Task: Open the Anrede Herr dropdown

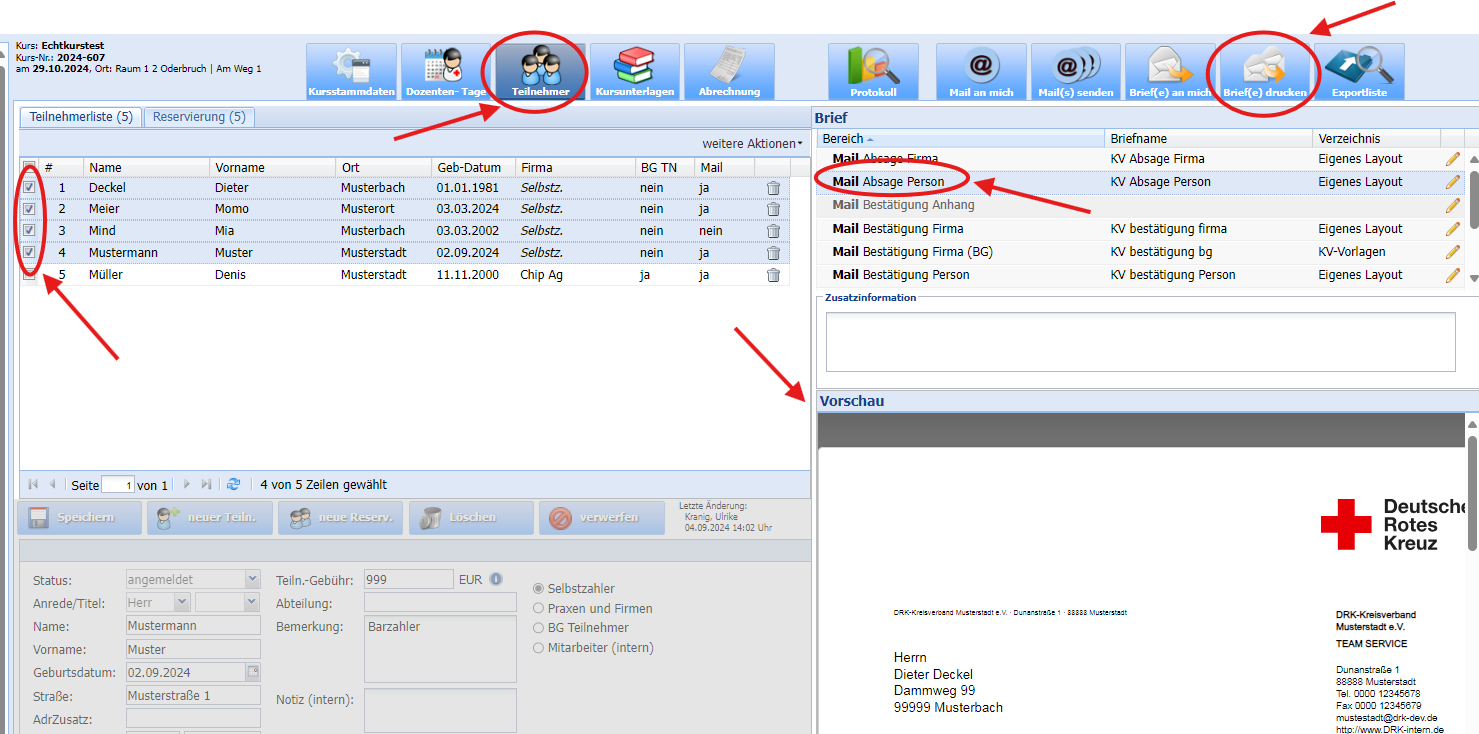Action: point(181,602)
